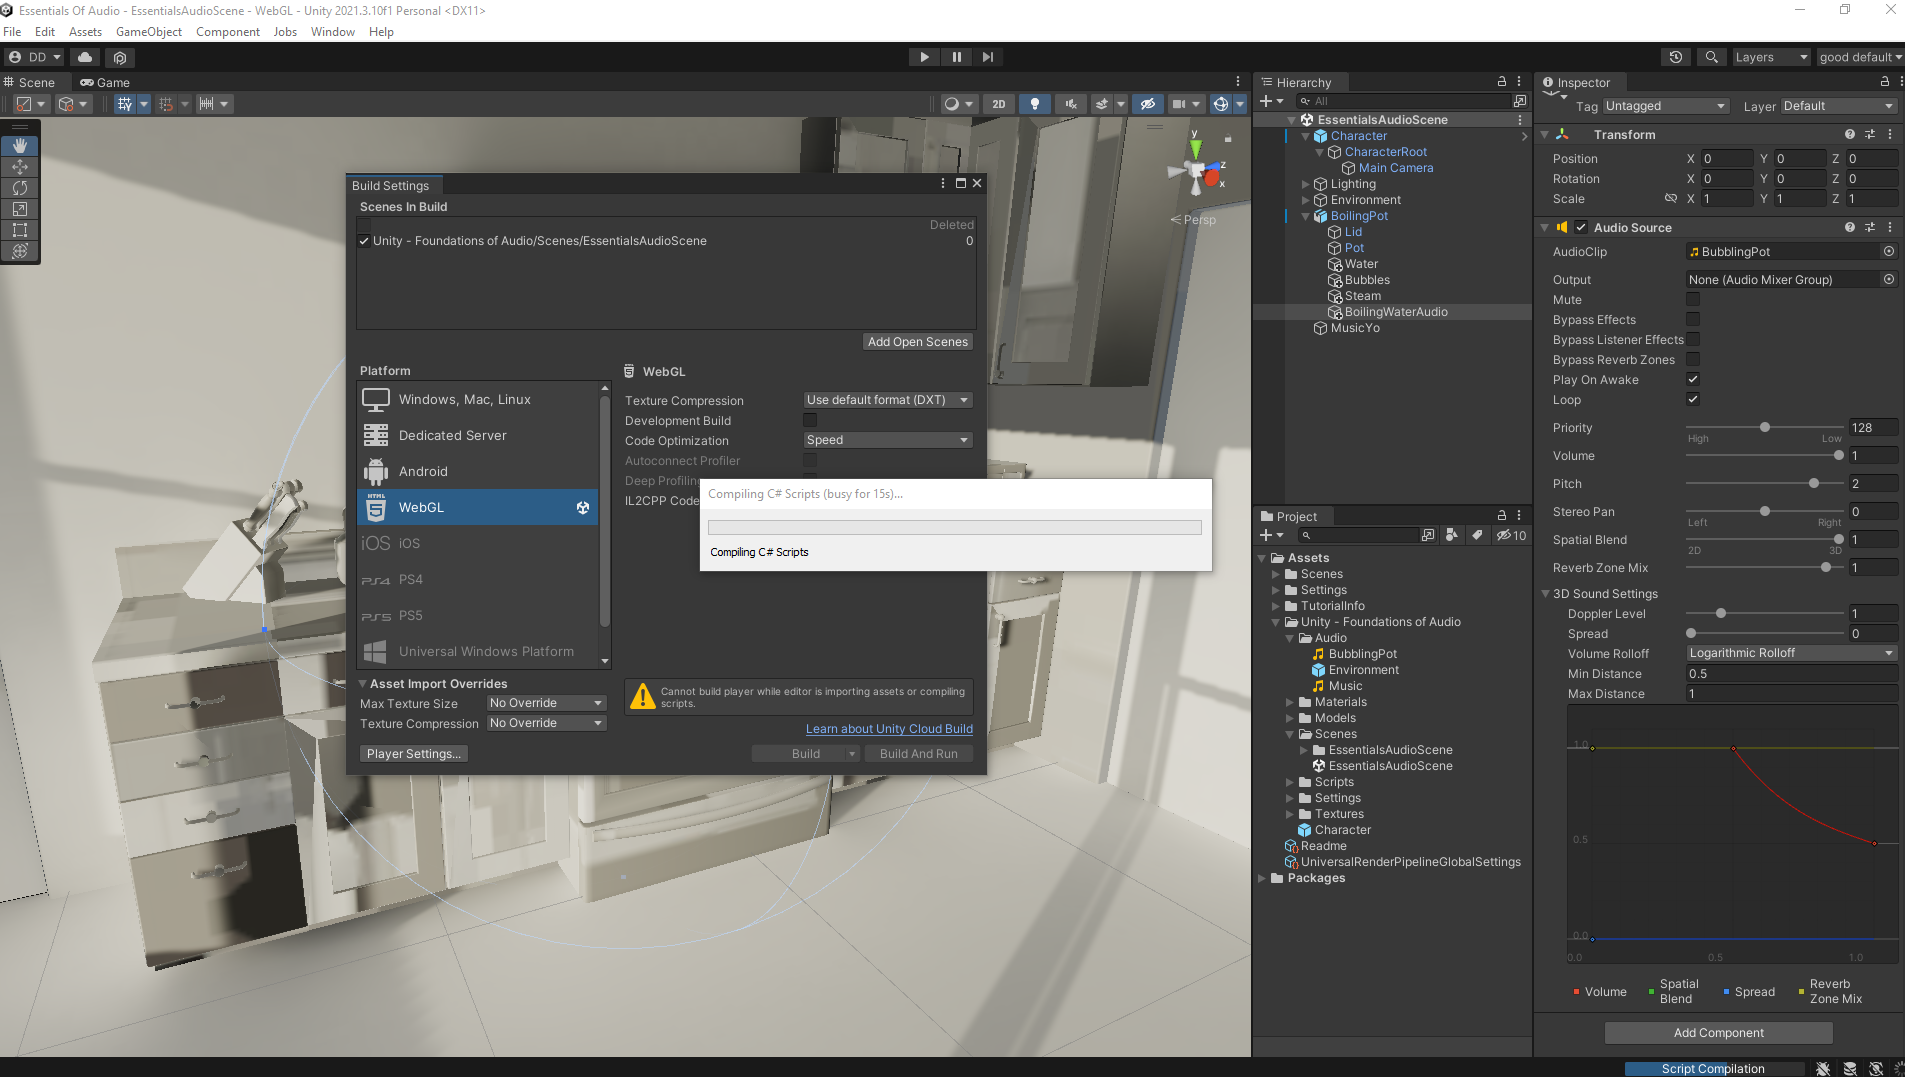Switch to the Game tab
The image size is (1905, 1077).
105,83
